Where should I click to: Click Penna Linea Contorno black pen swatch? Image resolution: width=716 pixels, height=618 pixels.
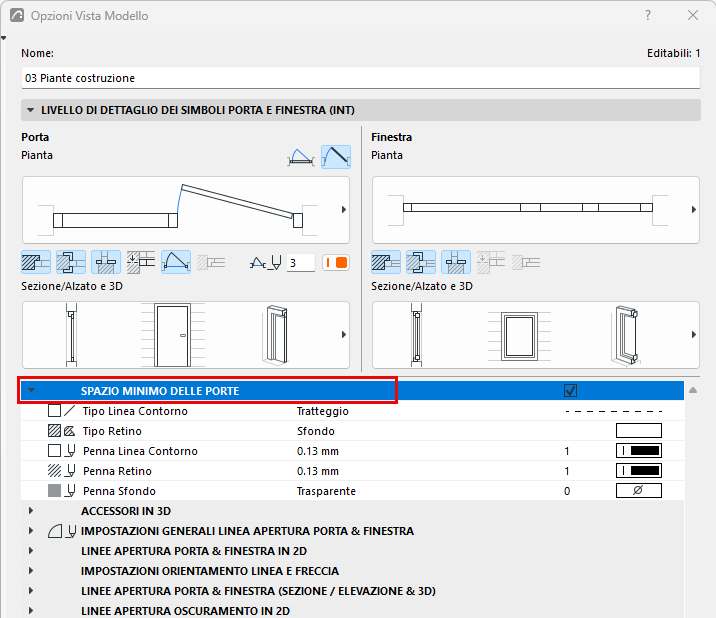point(639,451)
